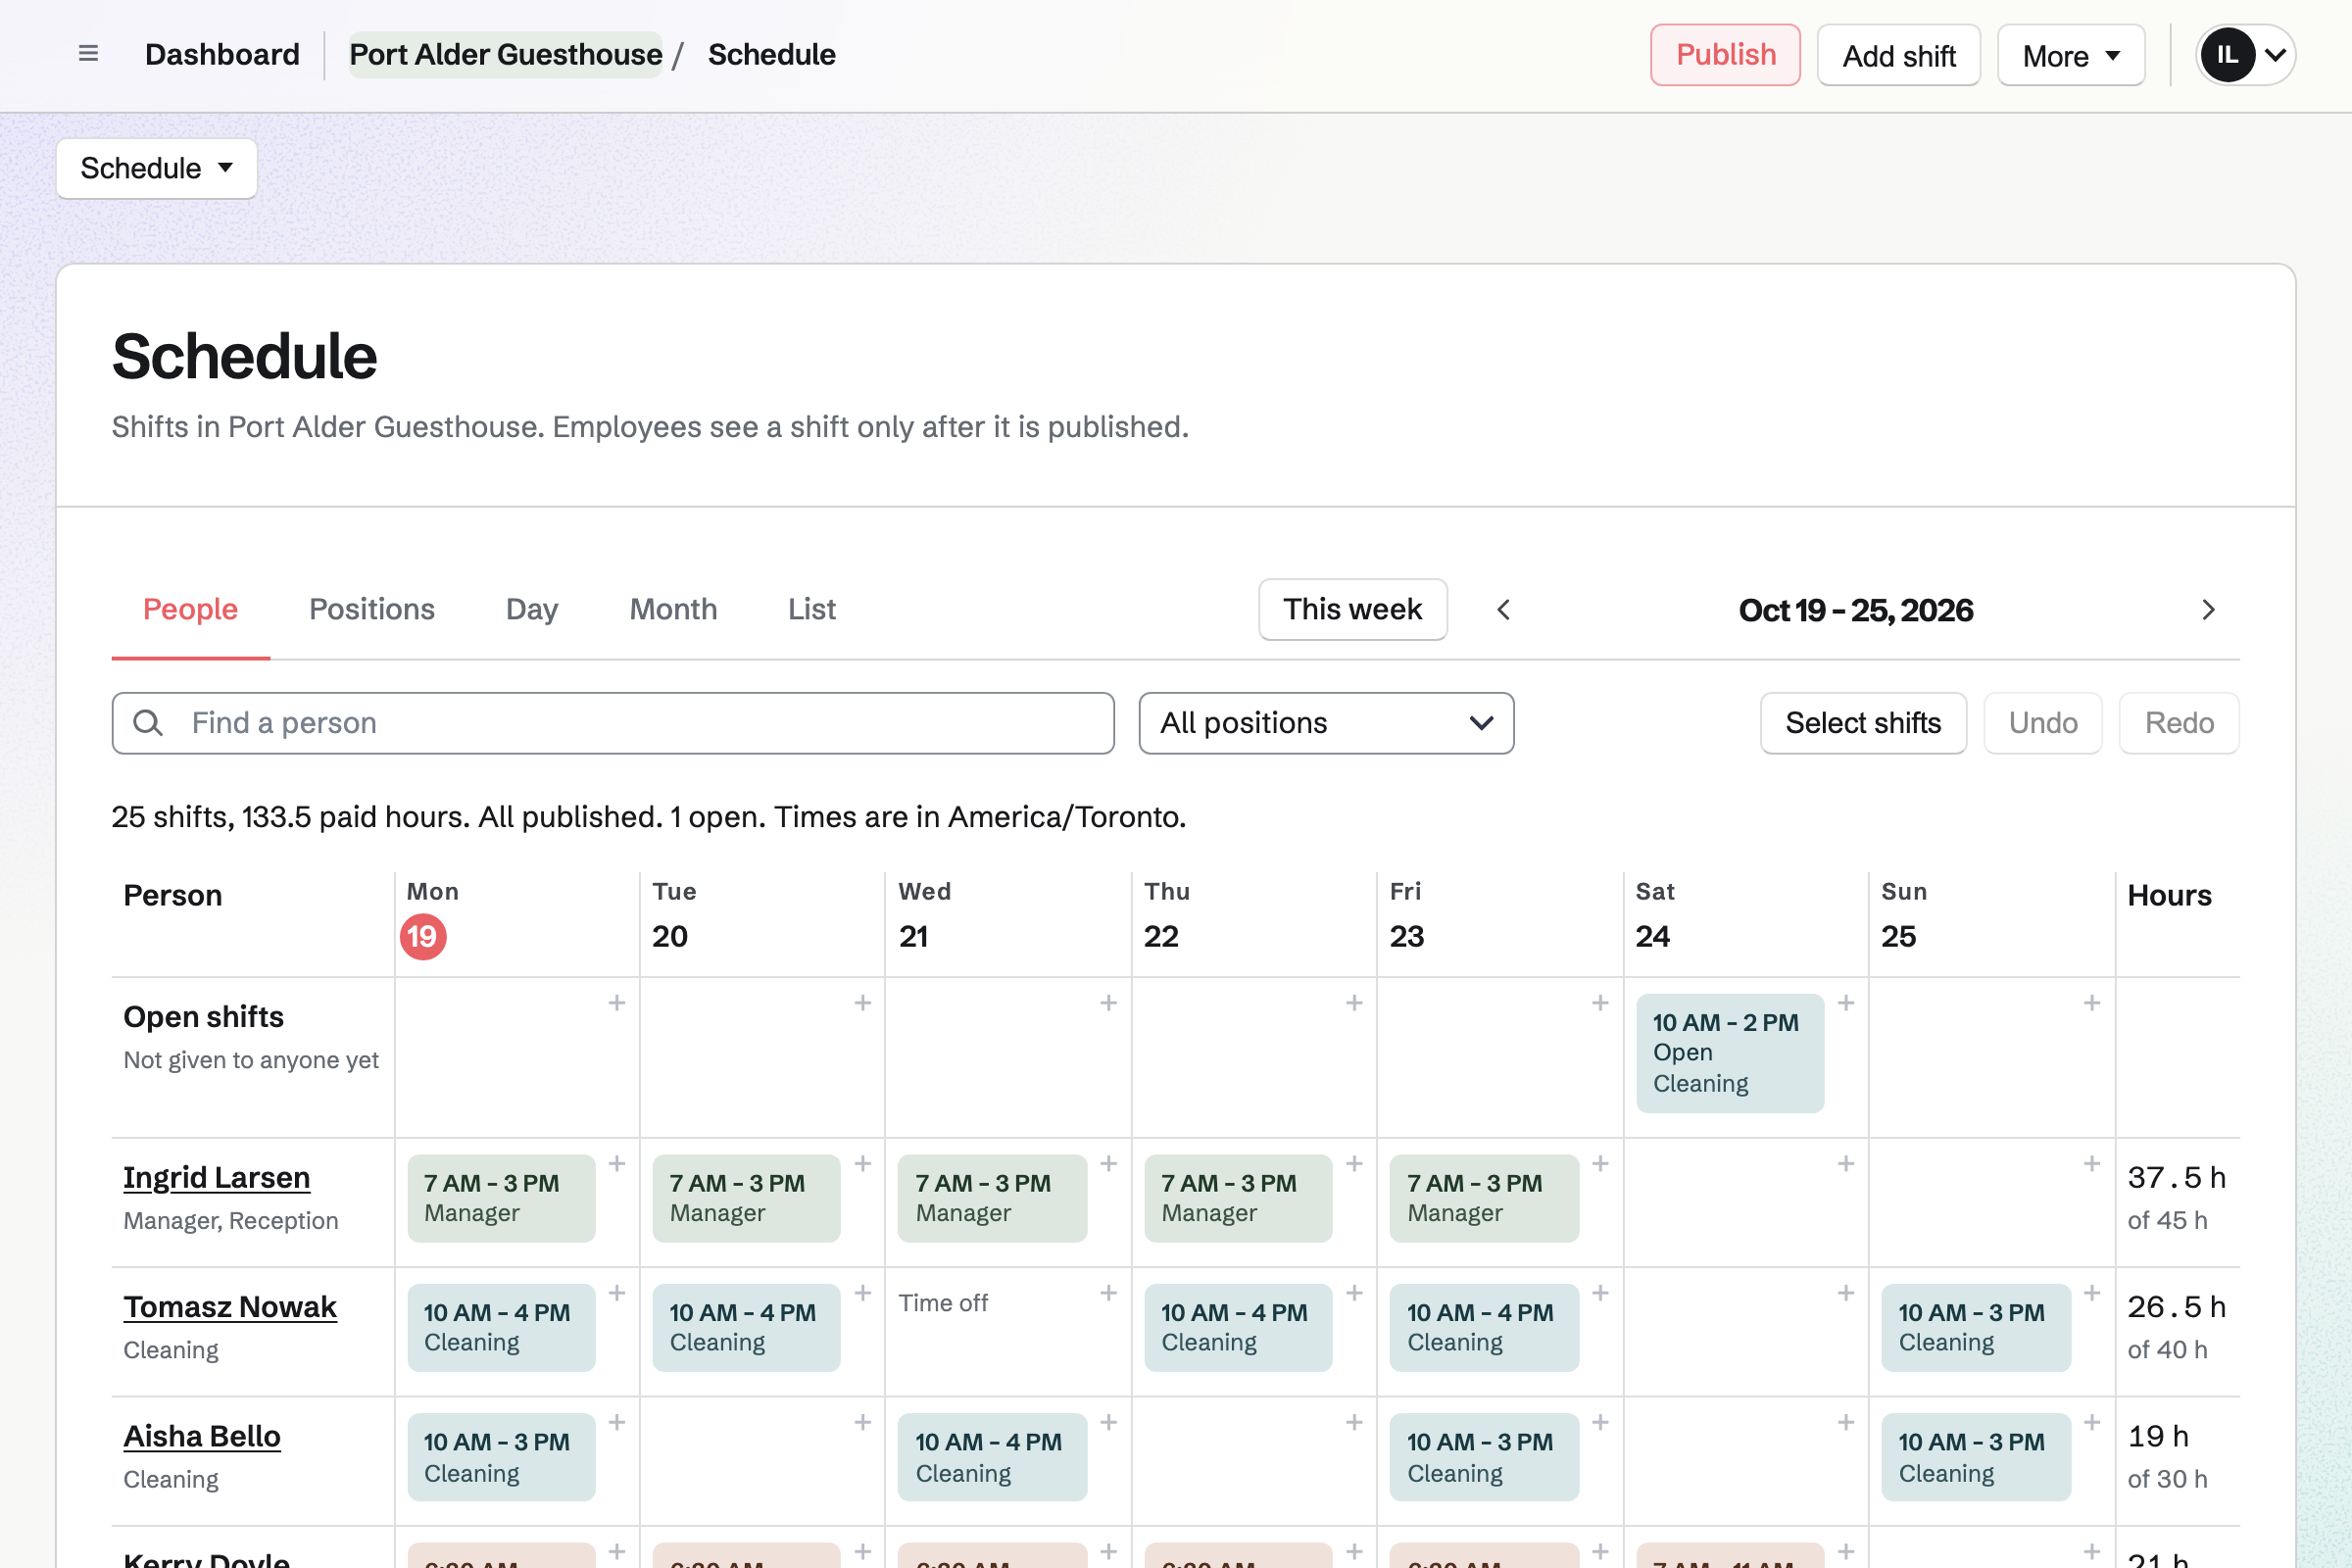The width and height of the screenshot is (2352, 1568).
Task: Open Port Alder Guesthouse breadcrumb
Action: tap(505, 55)
